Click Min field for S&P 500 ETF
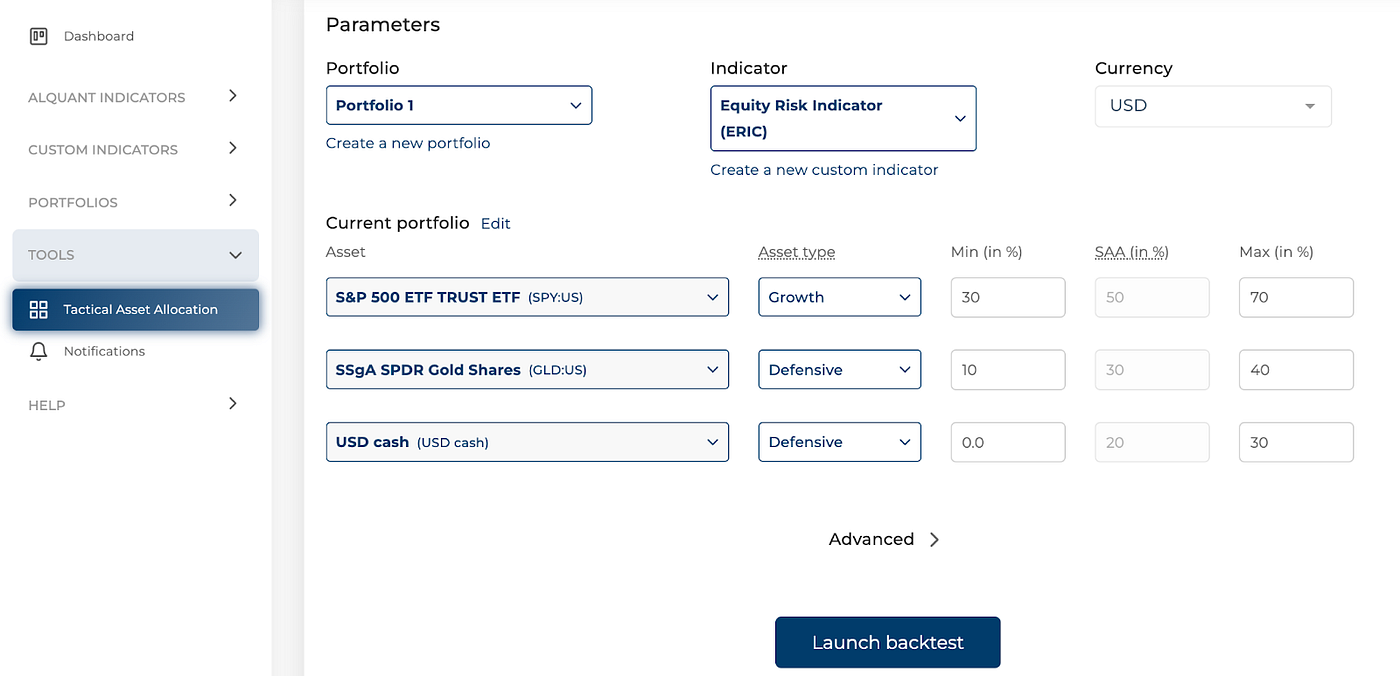Image resolution: width=1400 pixels, height=676 pixels. tap(1008, 297)
